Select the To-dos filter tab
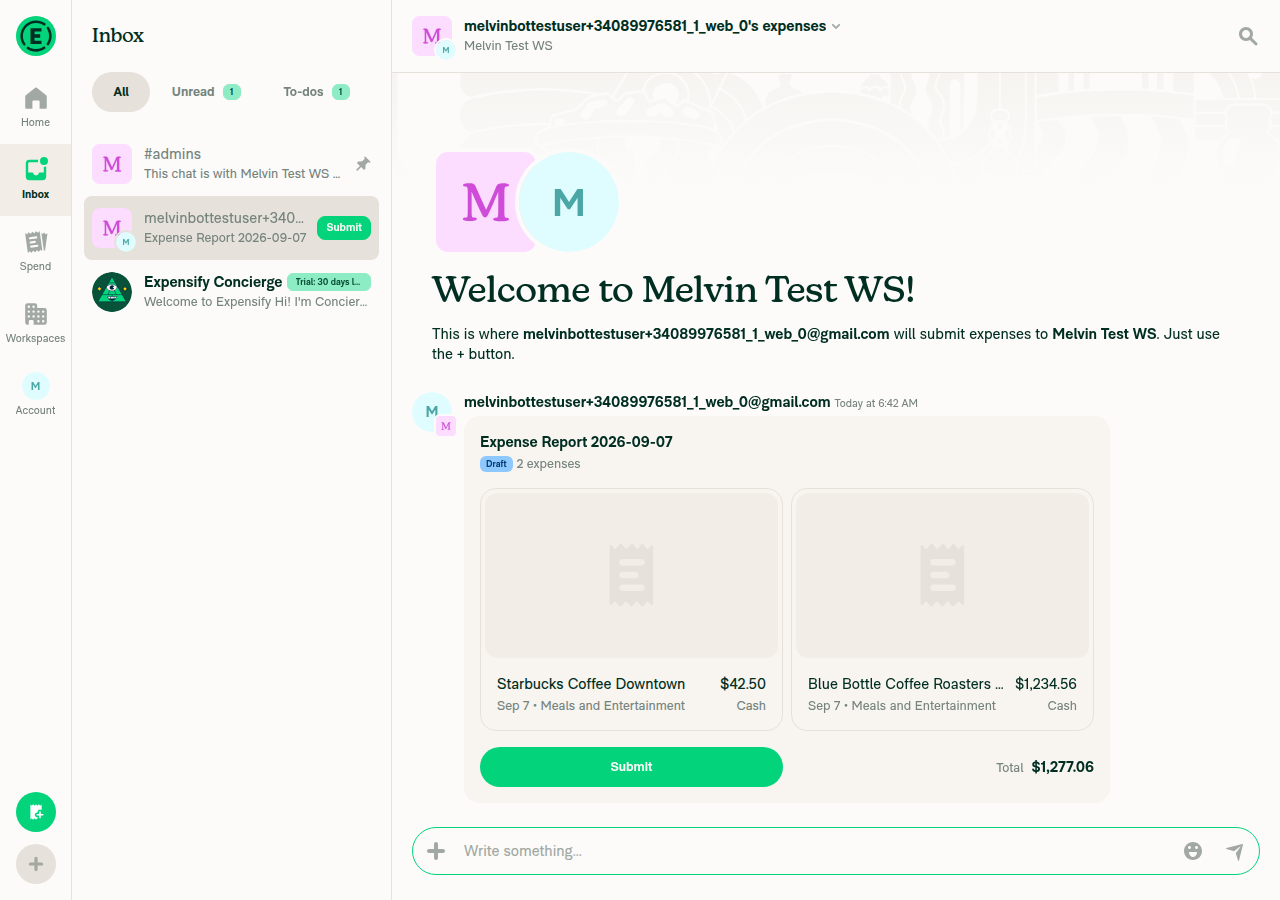This screenshot has width=1280, height=900. pyautogui.click(x=315, y=92)
